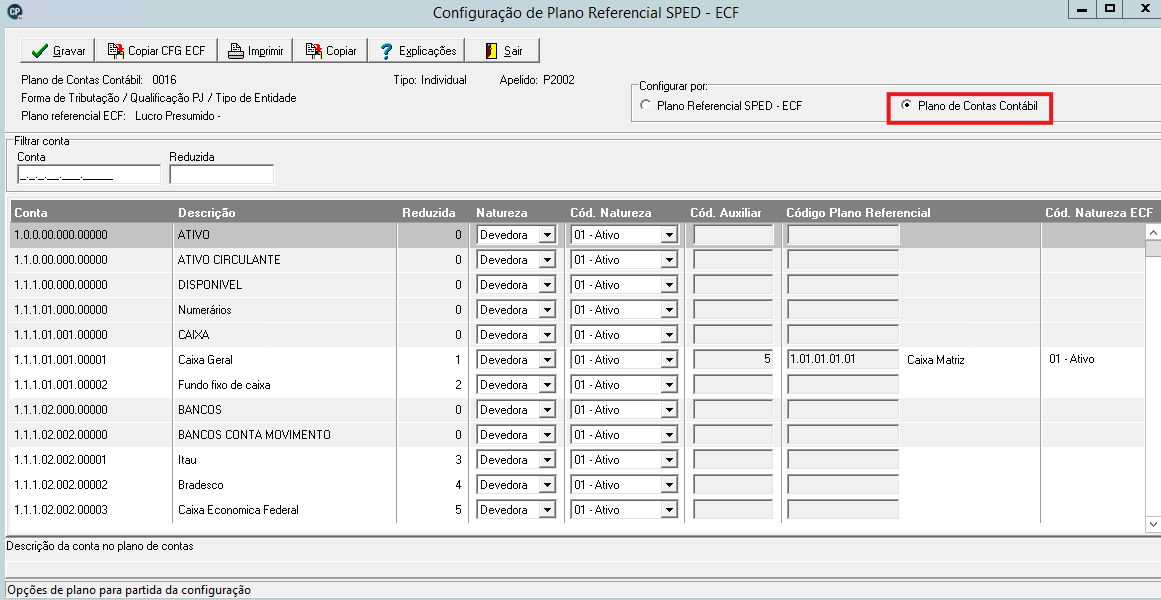Open Cód. Natureza dropdown for BANCOS row

669,410
